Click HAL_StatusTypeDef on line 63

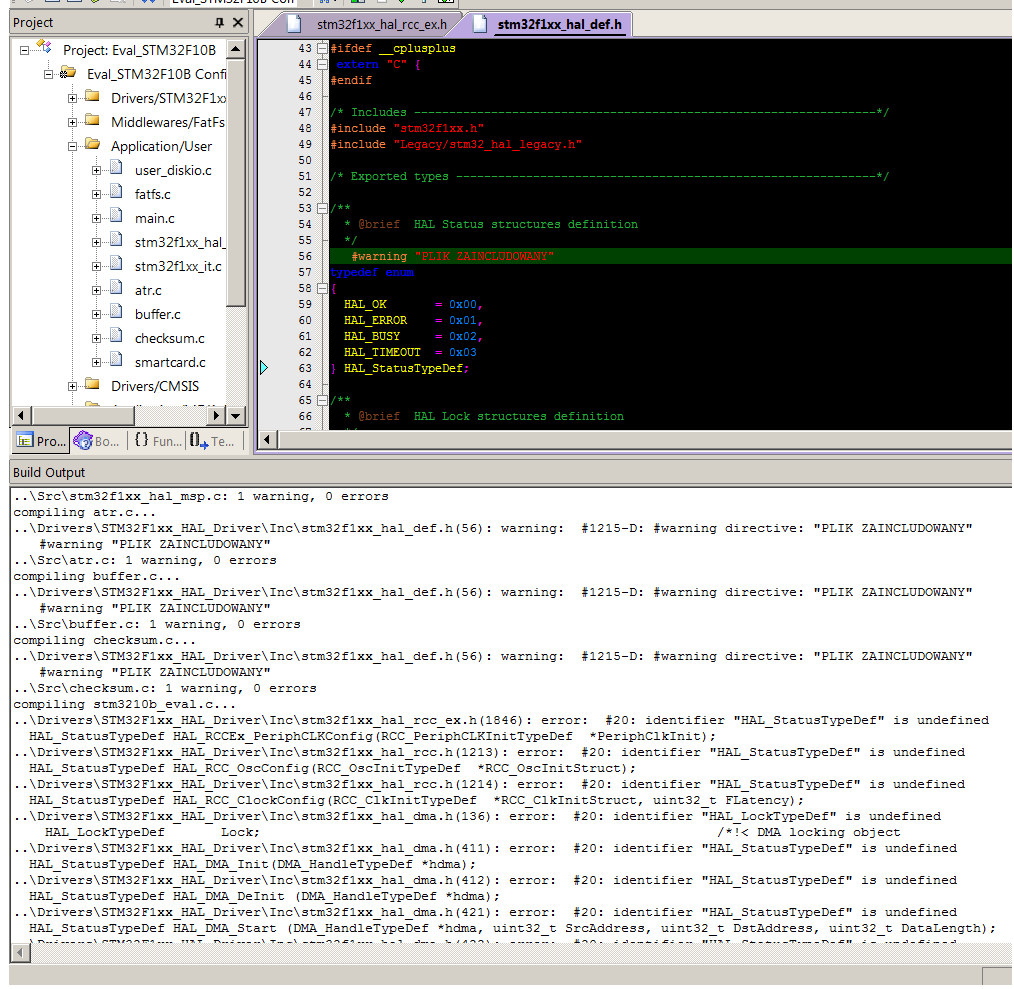[404, 369]
